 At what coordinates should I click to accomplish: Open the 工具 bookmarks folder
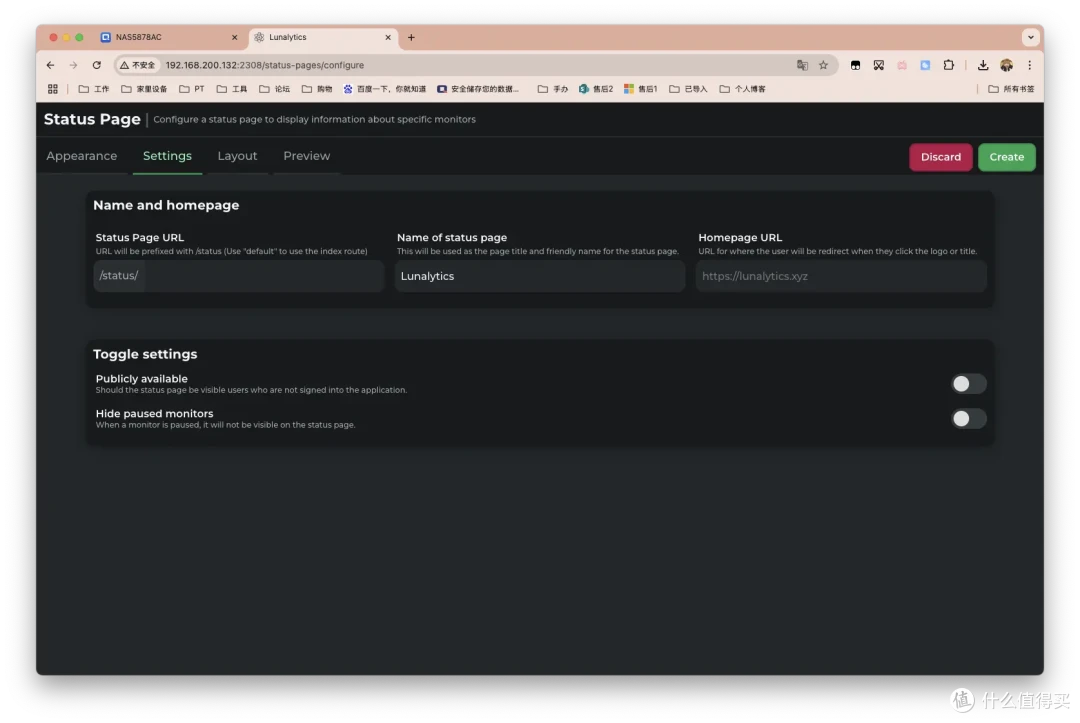coord(231,89)
